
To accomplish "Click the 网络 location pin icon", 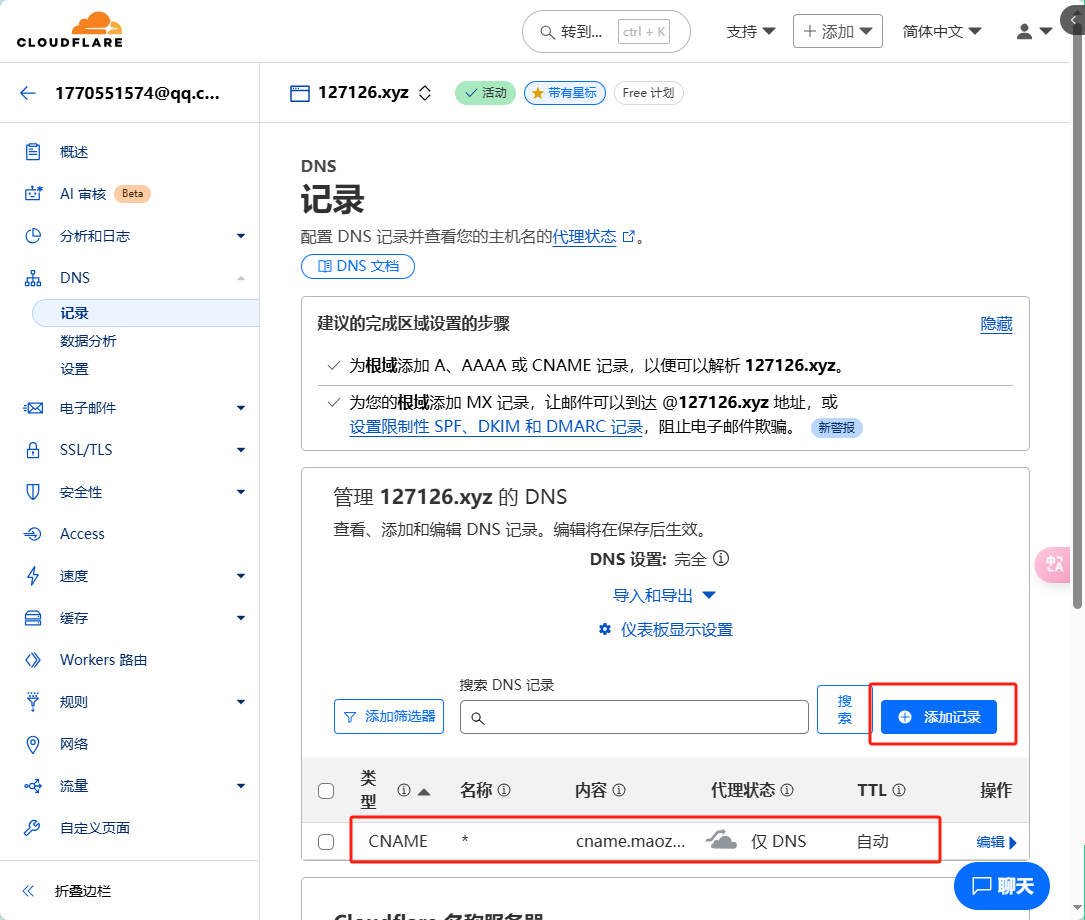I will 33,744.
